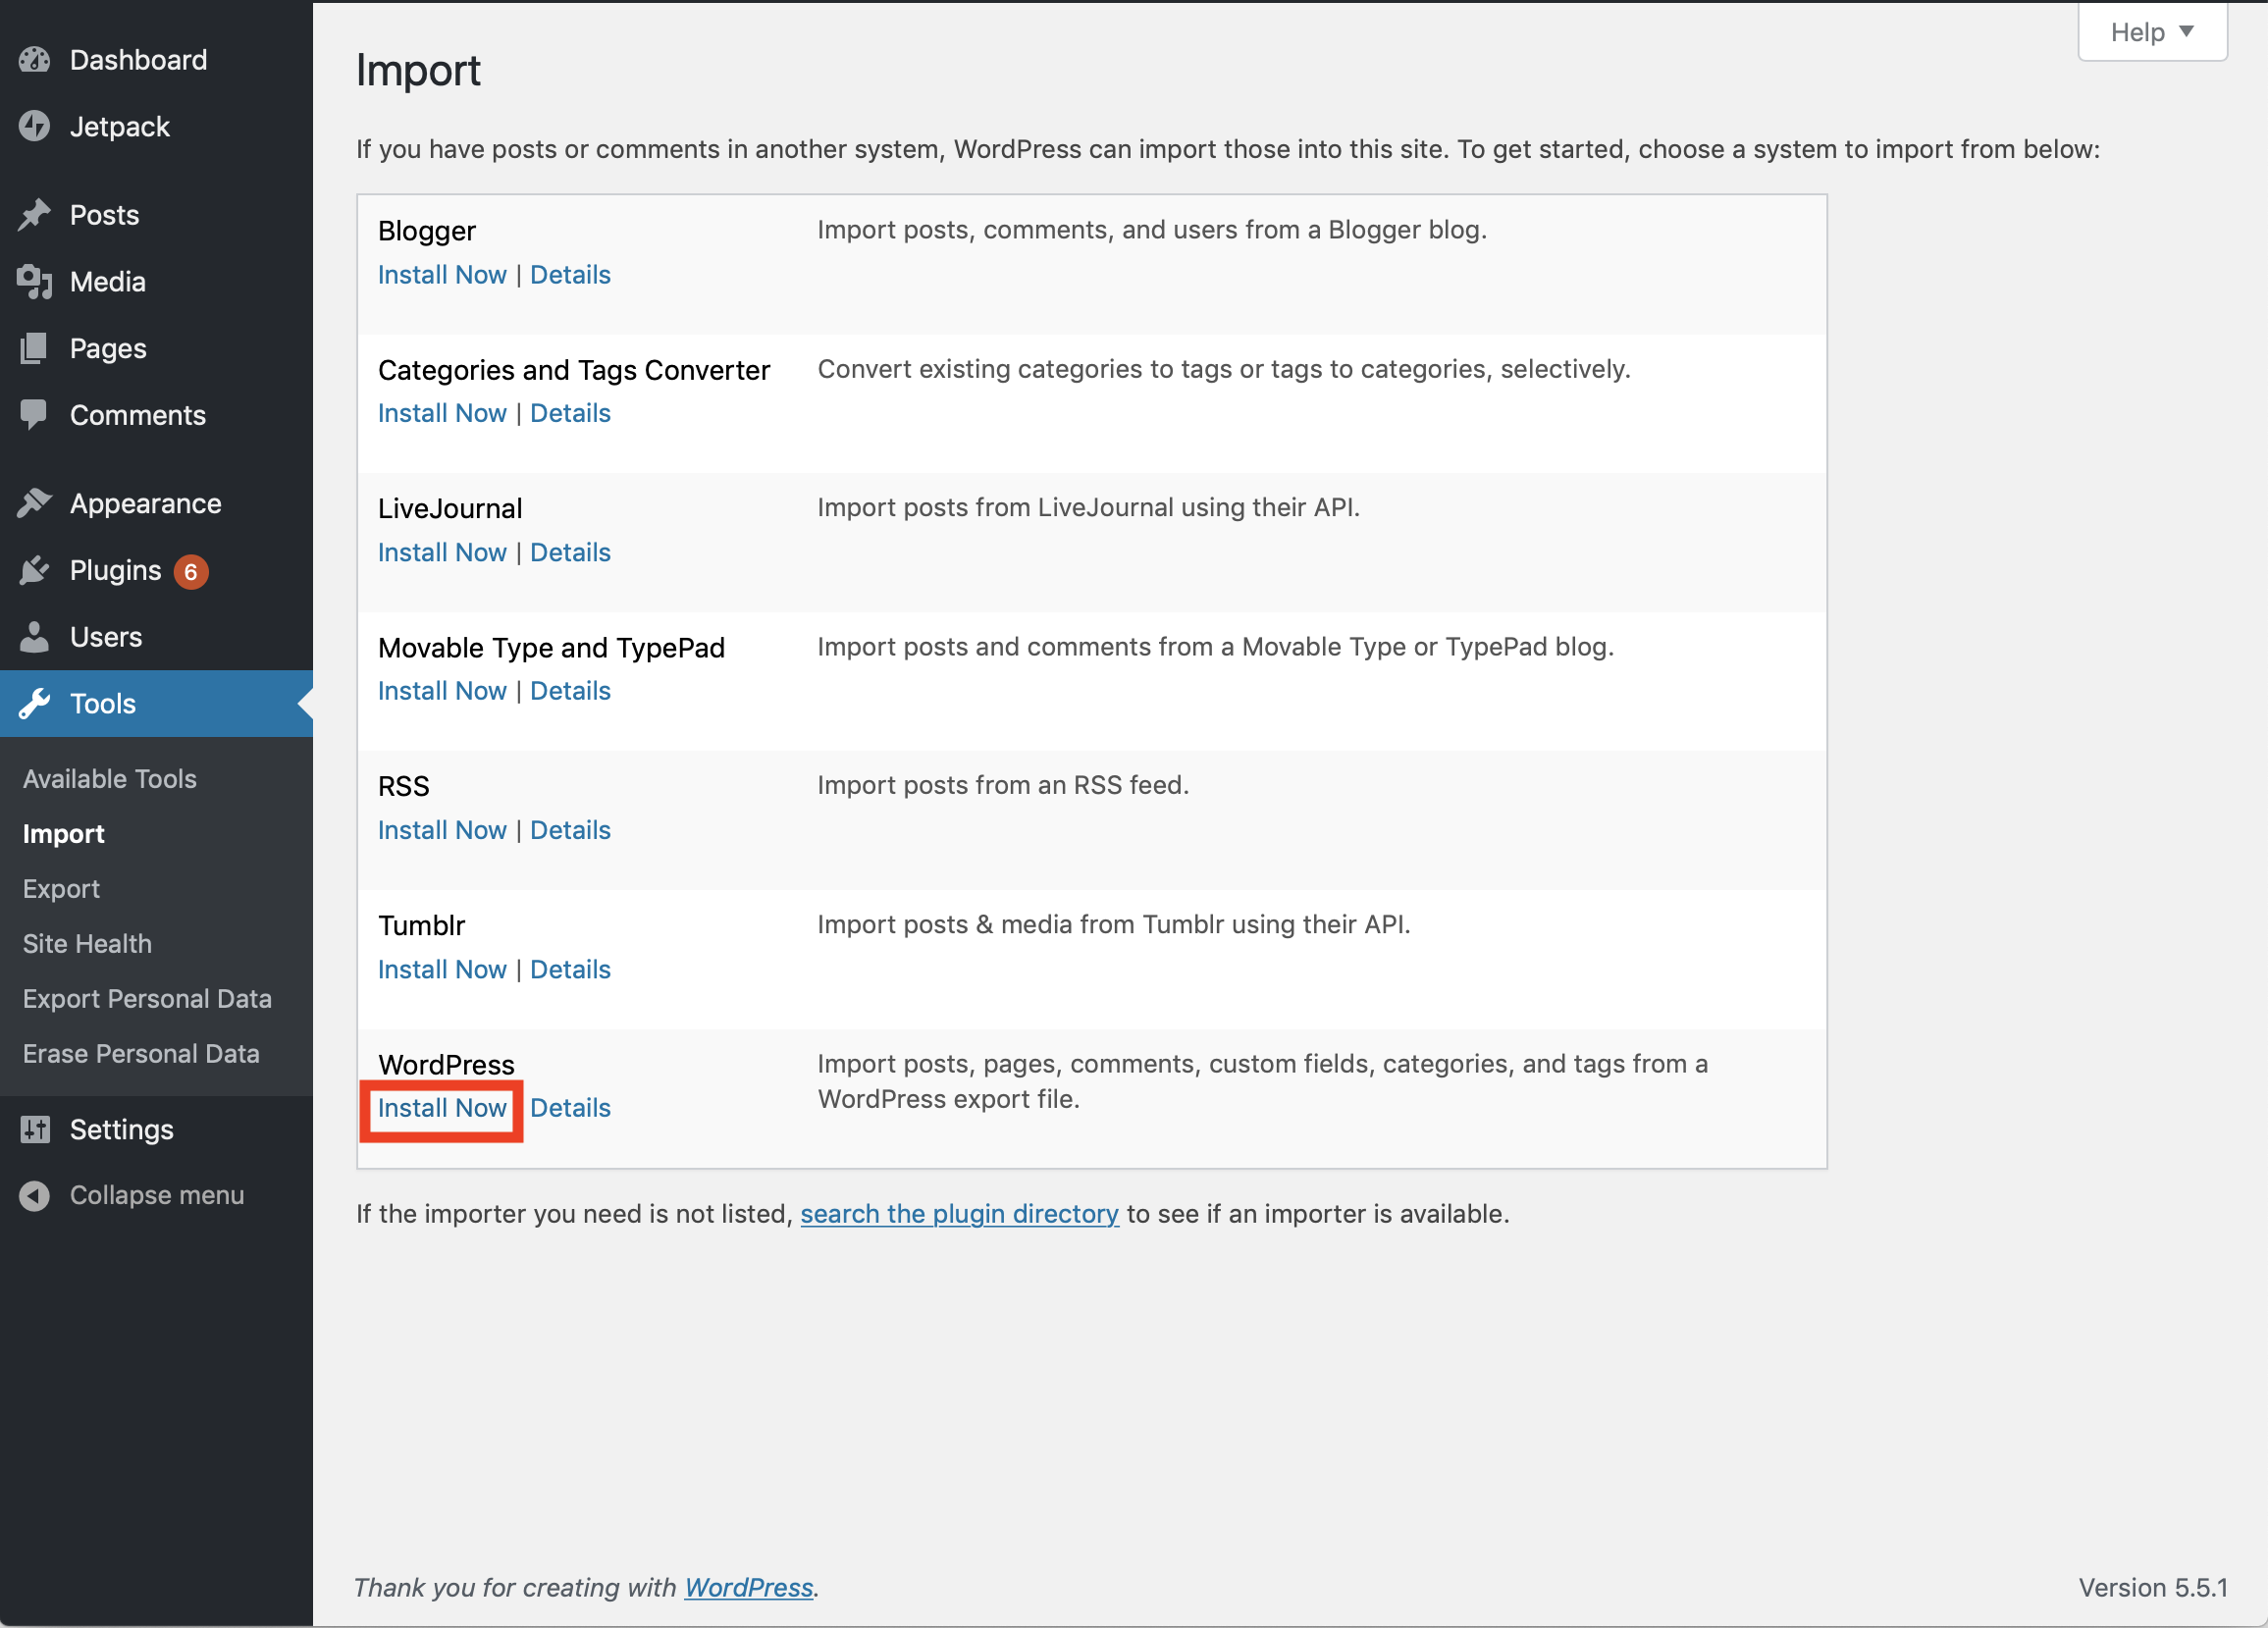This screenshot has height=1628, width=2268.
Task: Open the Jetpack menu item
Action: 119,127
